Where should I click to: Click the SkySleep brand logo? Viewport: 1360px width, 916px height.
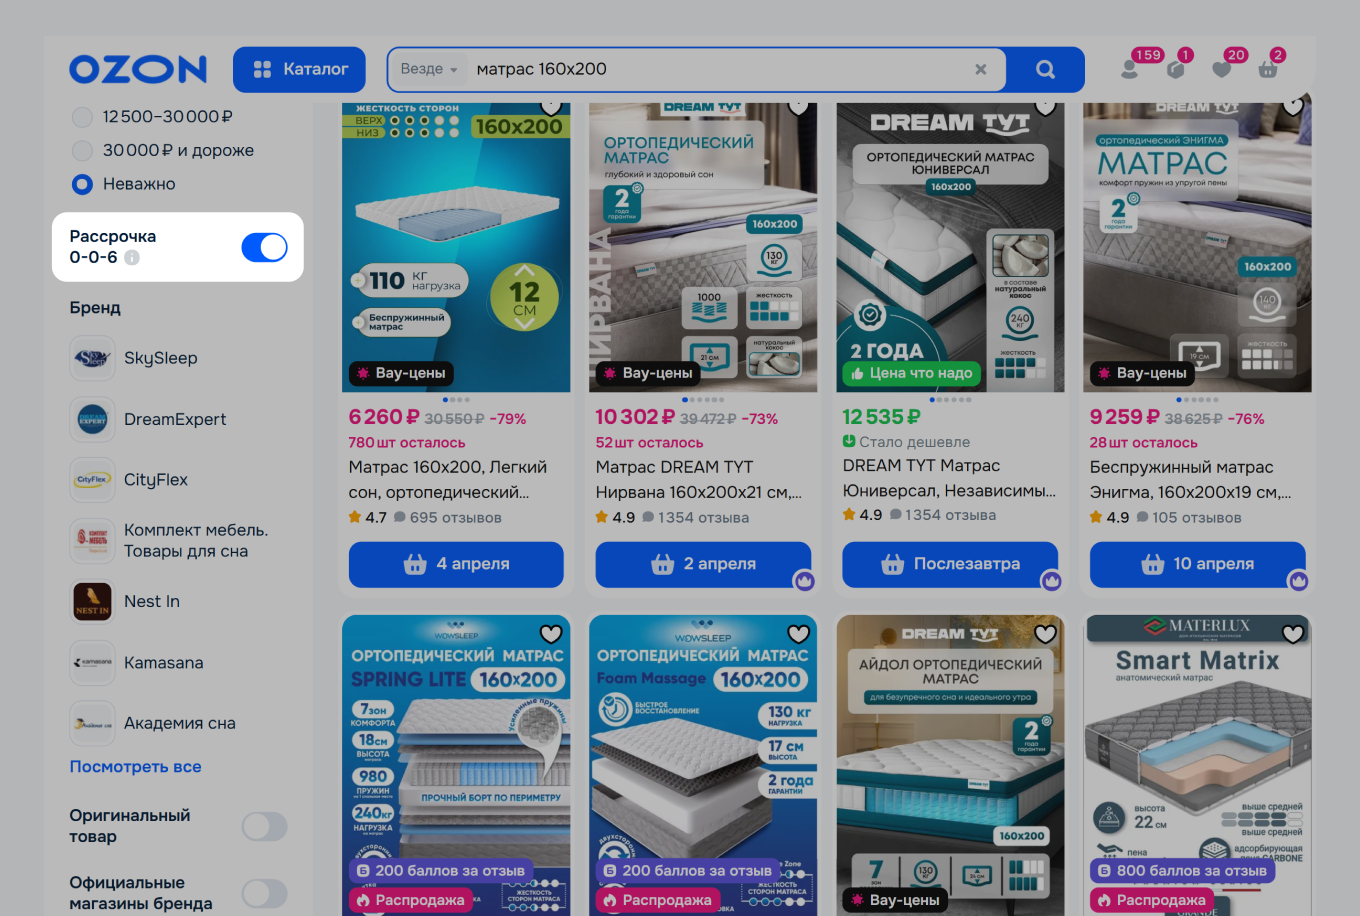click(92, 358)
